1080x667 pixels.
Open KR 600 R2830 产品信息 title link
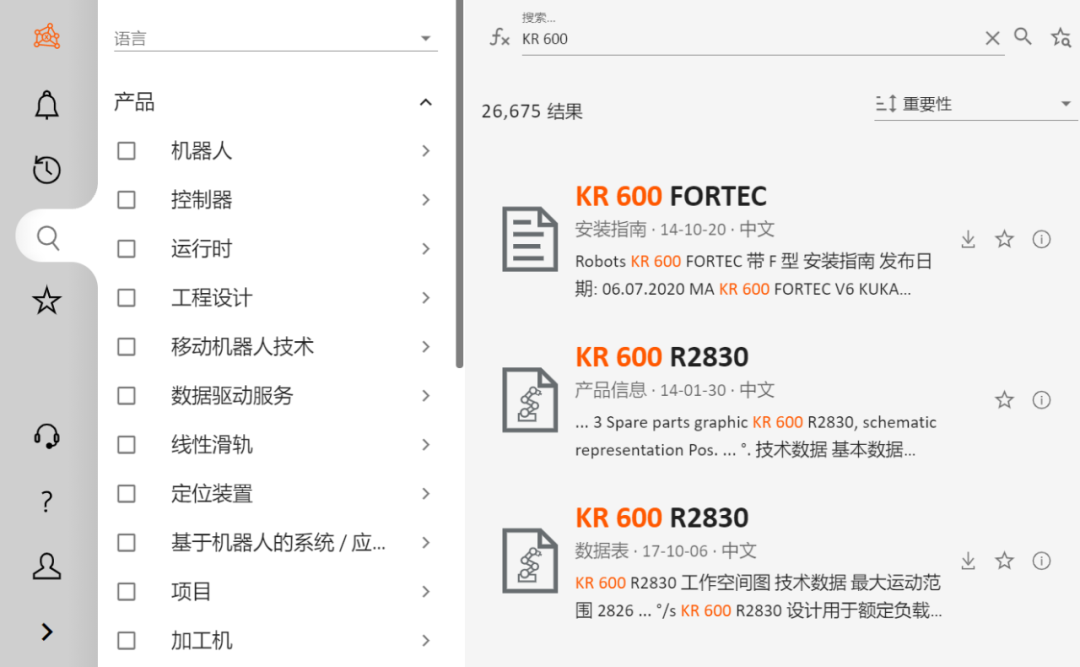662,357
